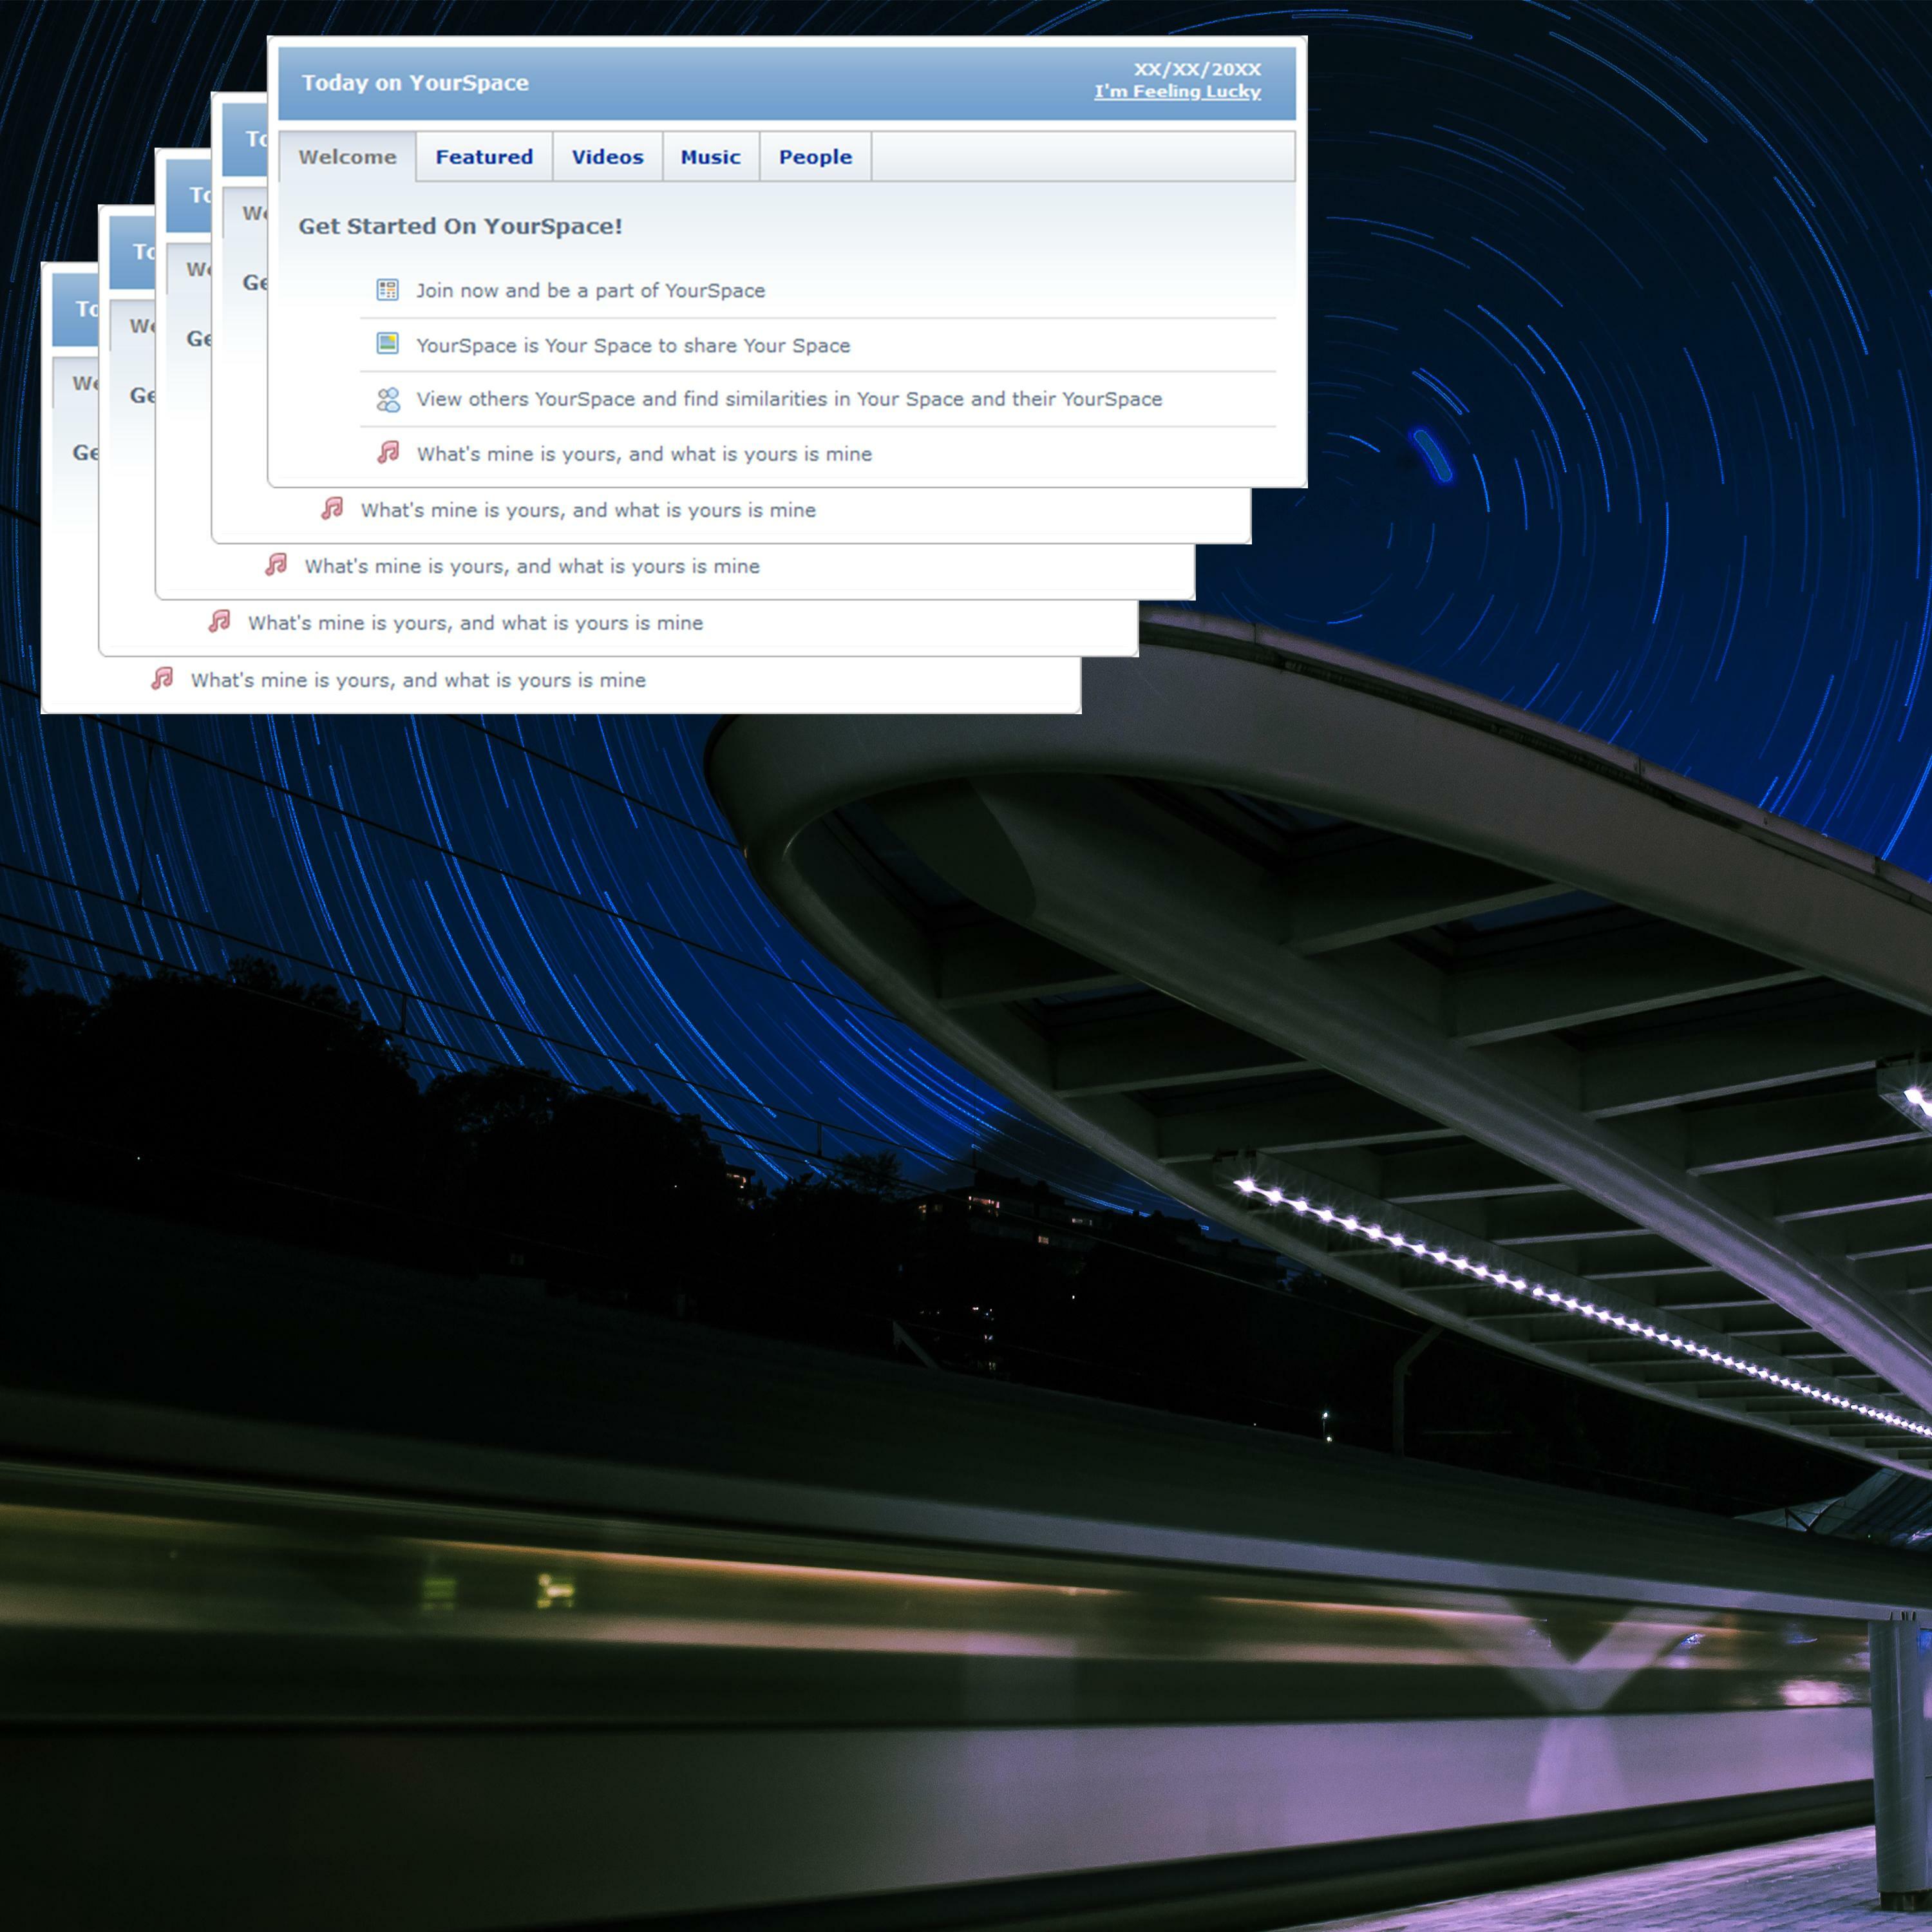1932x1932 pixels.
Task: Click the music note icon in the rearmost panel
Action: coord(162,679)
